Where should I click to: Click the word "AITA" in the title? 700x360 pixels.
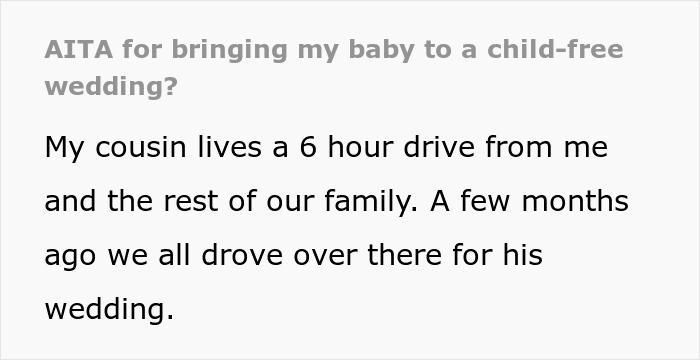pos(79,49)
